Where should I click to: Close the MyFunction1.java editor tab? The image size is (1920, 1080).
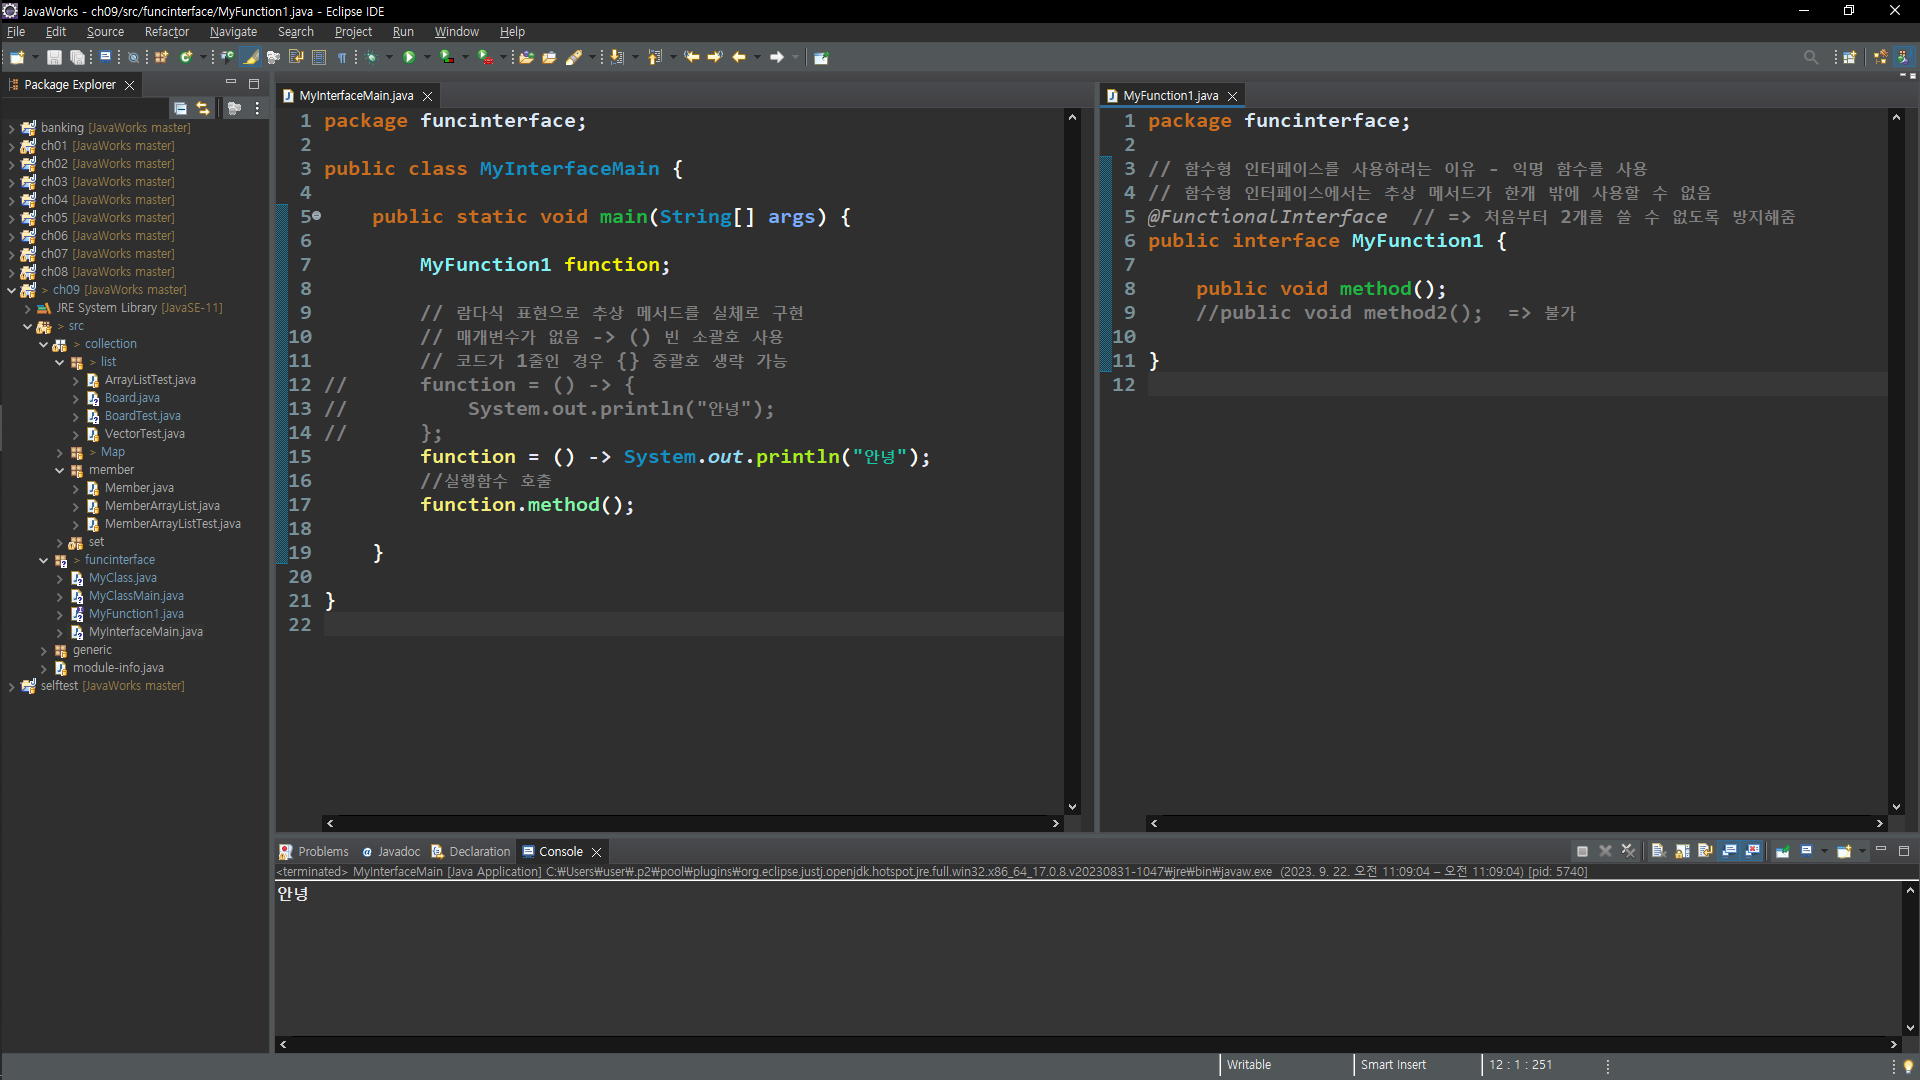pos(1232,96)
